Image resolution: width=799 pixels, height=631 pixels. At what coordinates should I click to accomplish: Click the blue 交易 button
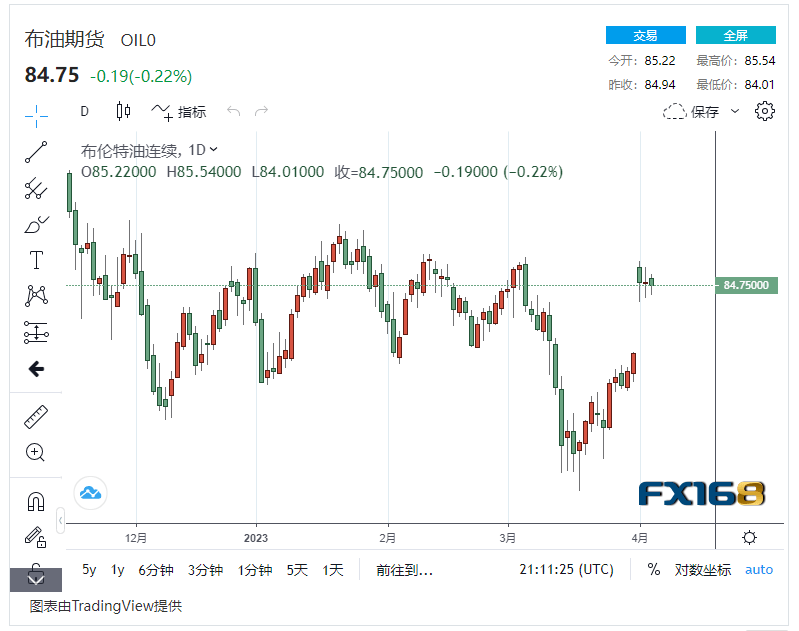click(645, 35)
